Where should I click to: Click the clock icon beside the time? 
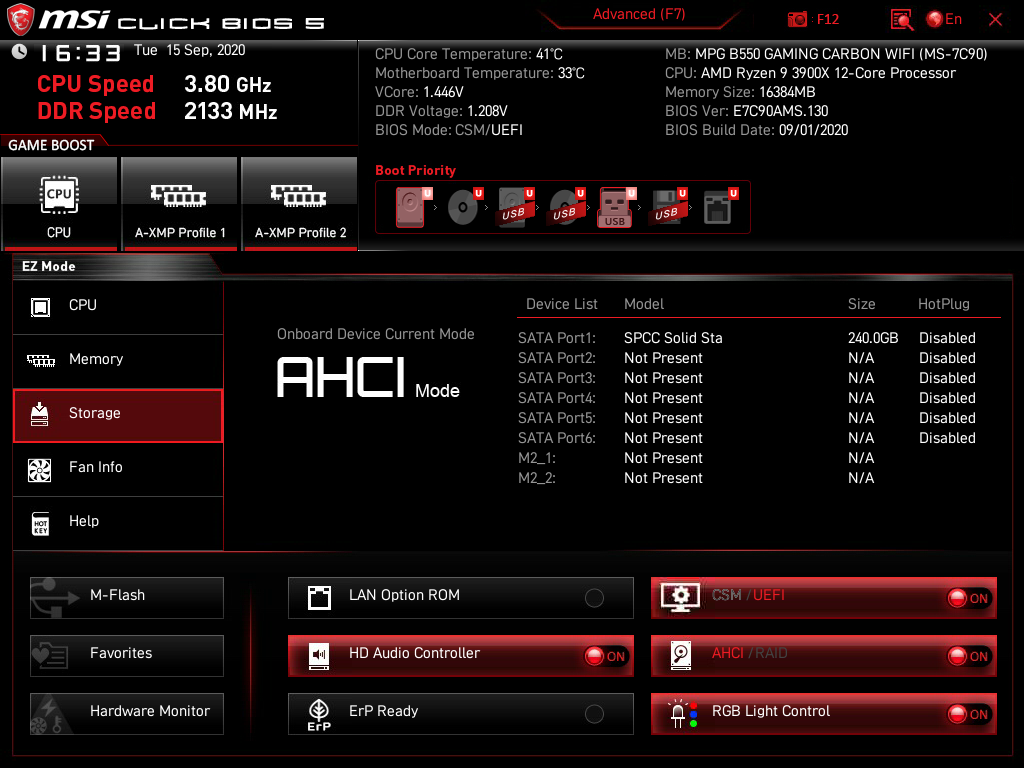pyautogui.click(x=20, y=52)
